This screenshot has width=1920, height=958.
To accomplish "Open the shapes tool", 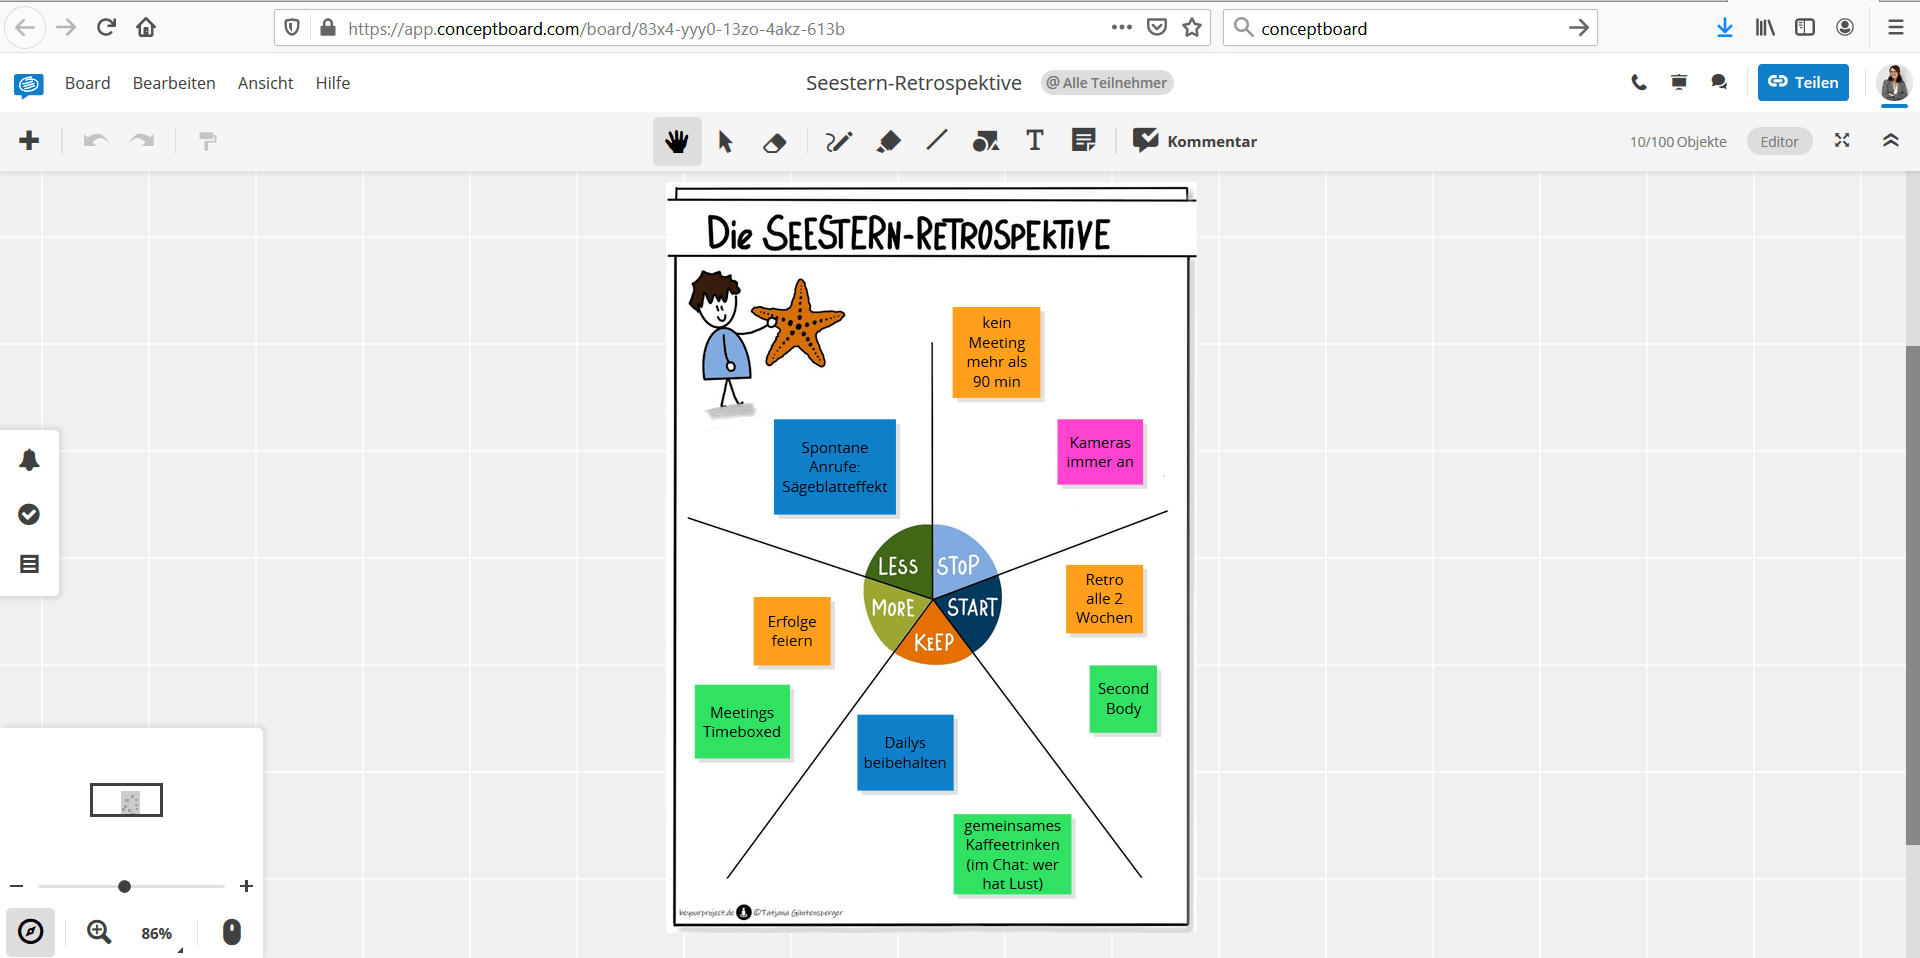I will pos(985,141).
